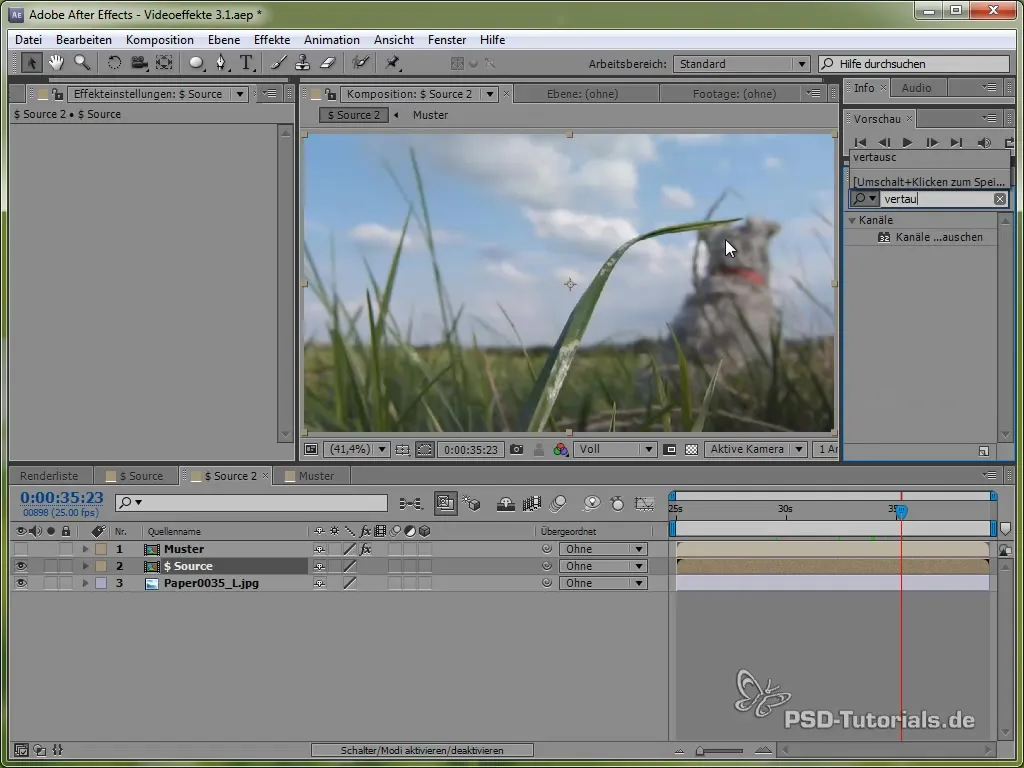This screenshot has height=768, width=1024.
Task: Switch to the Renderliste tab
Action: pos(49,476)
